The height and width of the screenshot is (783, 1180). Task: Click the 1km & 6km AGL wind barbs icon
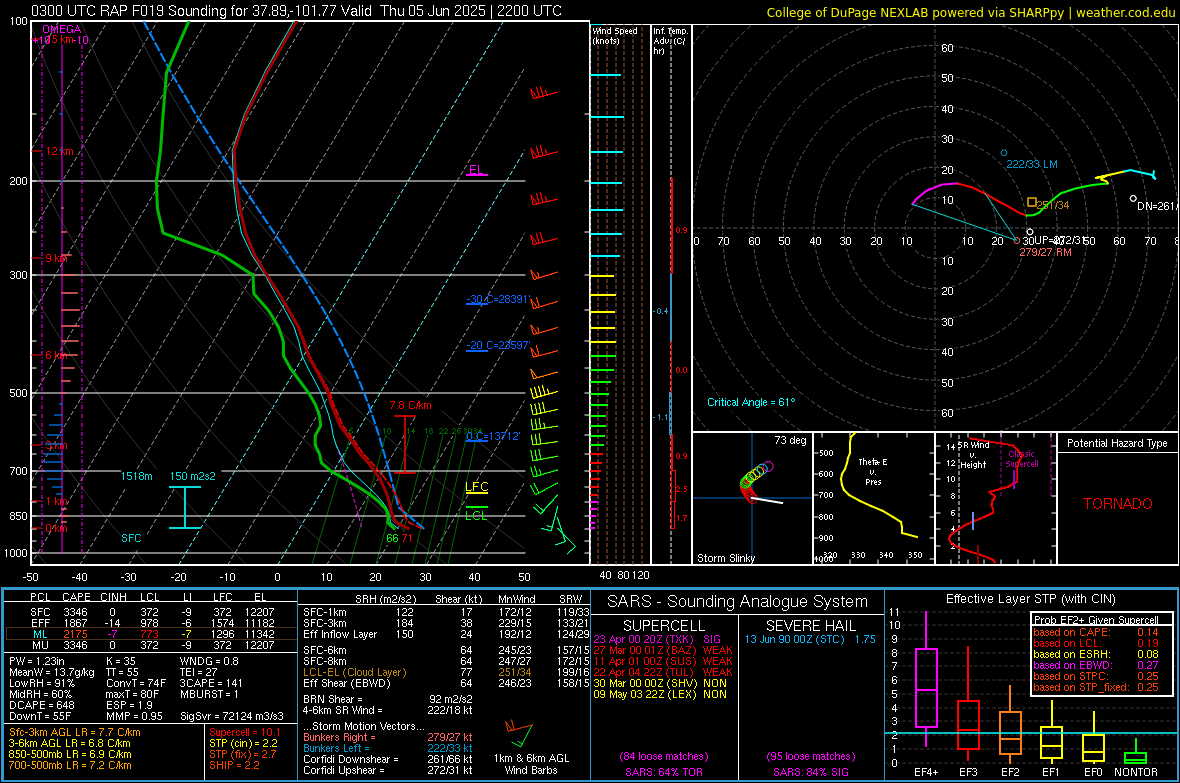tap(519, 734)
